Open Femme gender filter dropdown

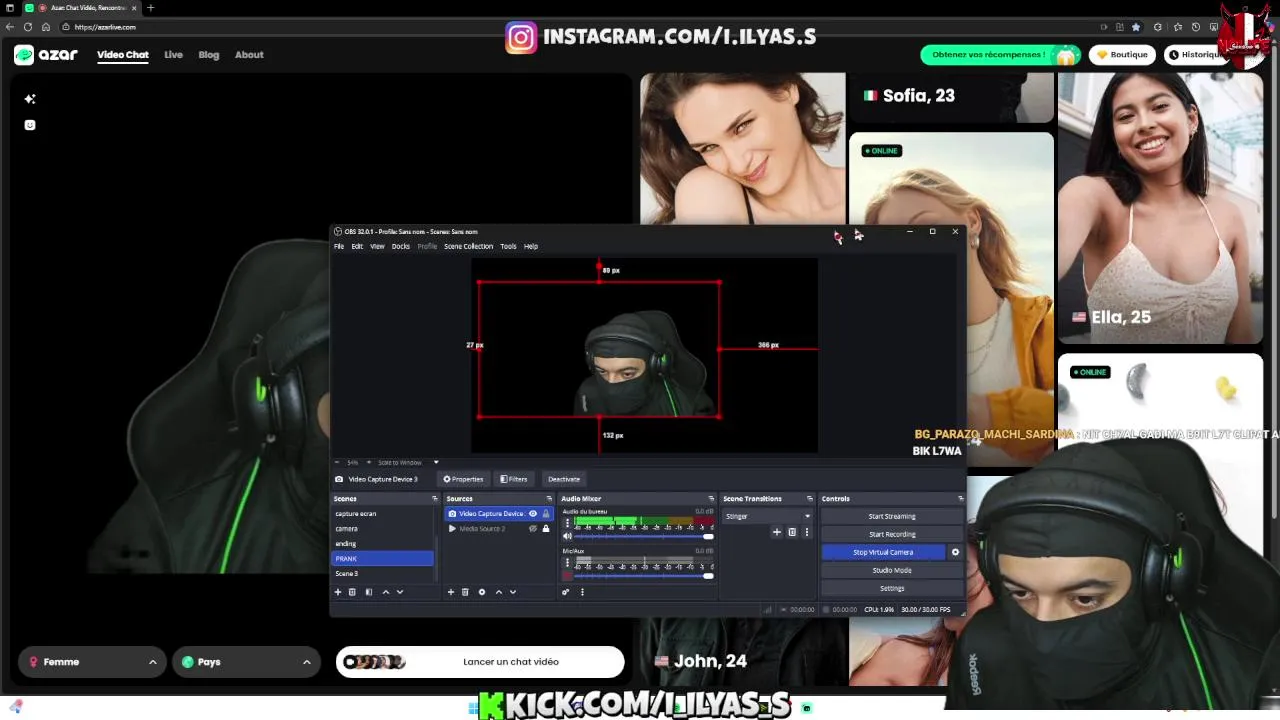click(x=92, y=662)
